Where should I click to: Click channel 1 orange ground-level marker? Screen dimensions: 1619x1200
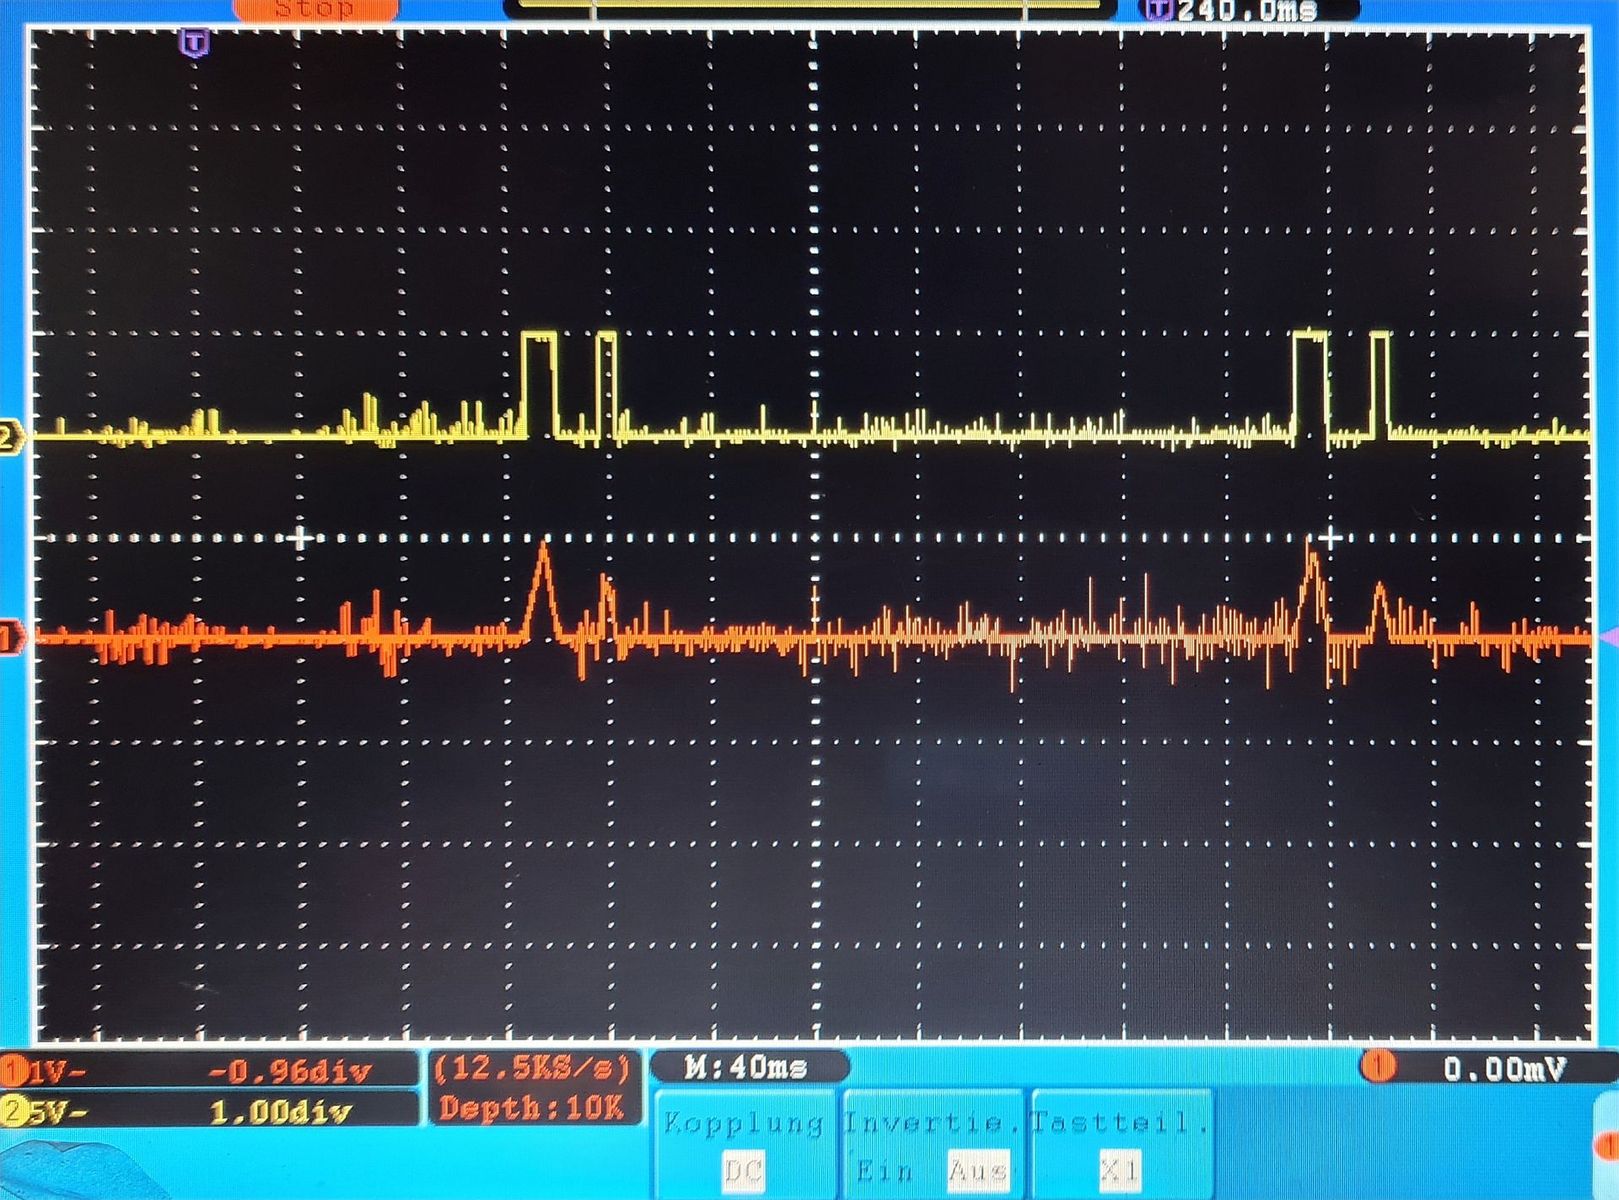point(10,637)
